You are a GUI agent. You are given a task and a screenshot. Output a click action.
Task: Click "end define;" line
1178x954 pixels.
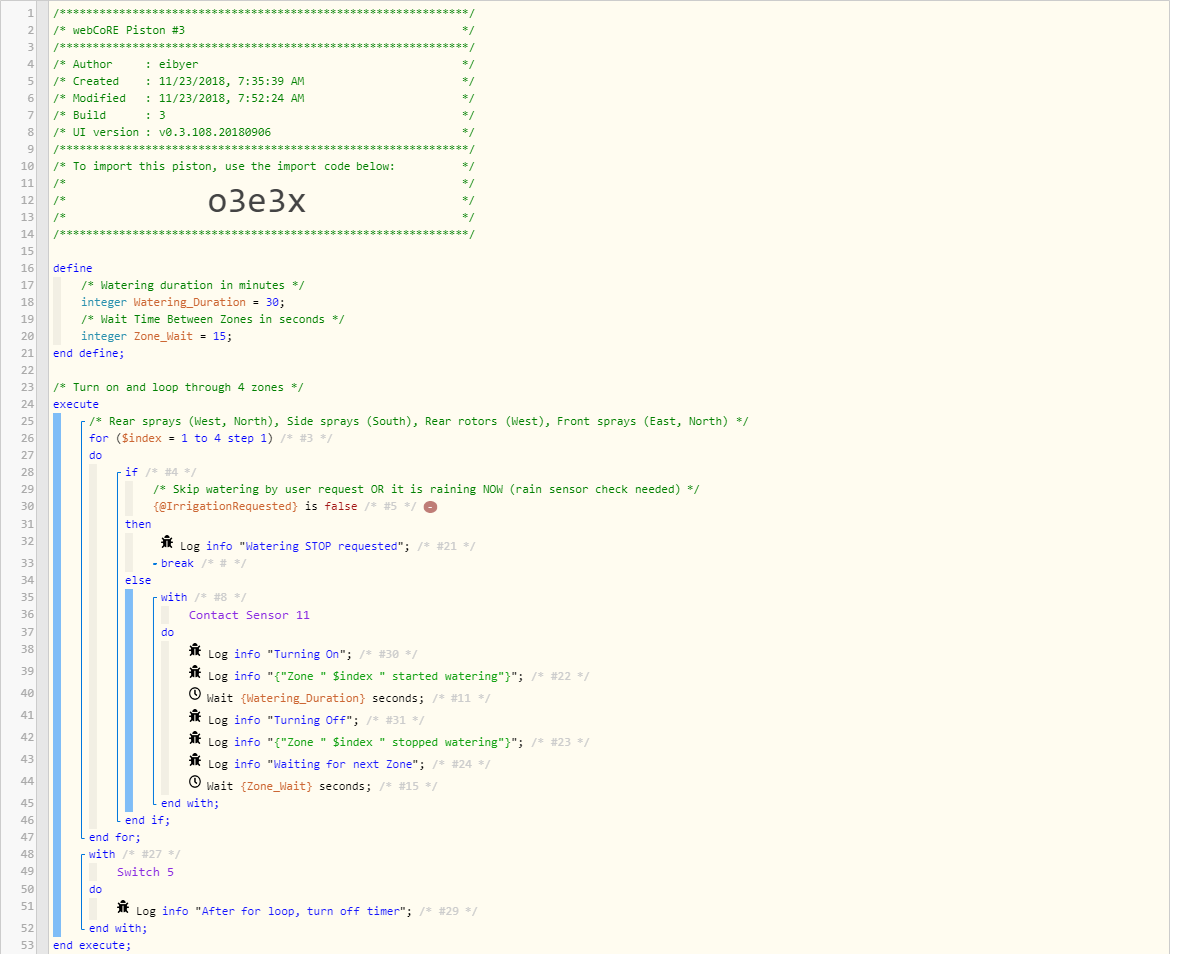tap(89, 353)
